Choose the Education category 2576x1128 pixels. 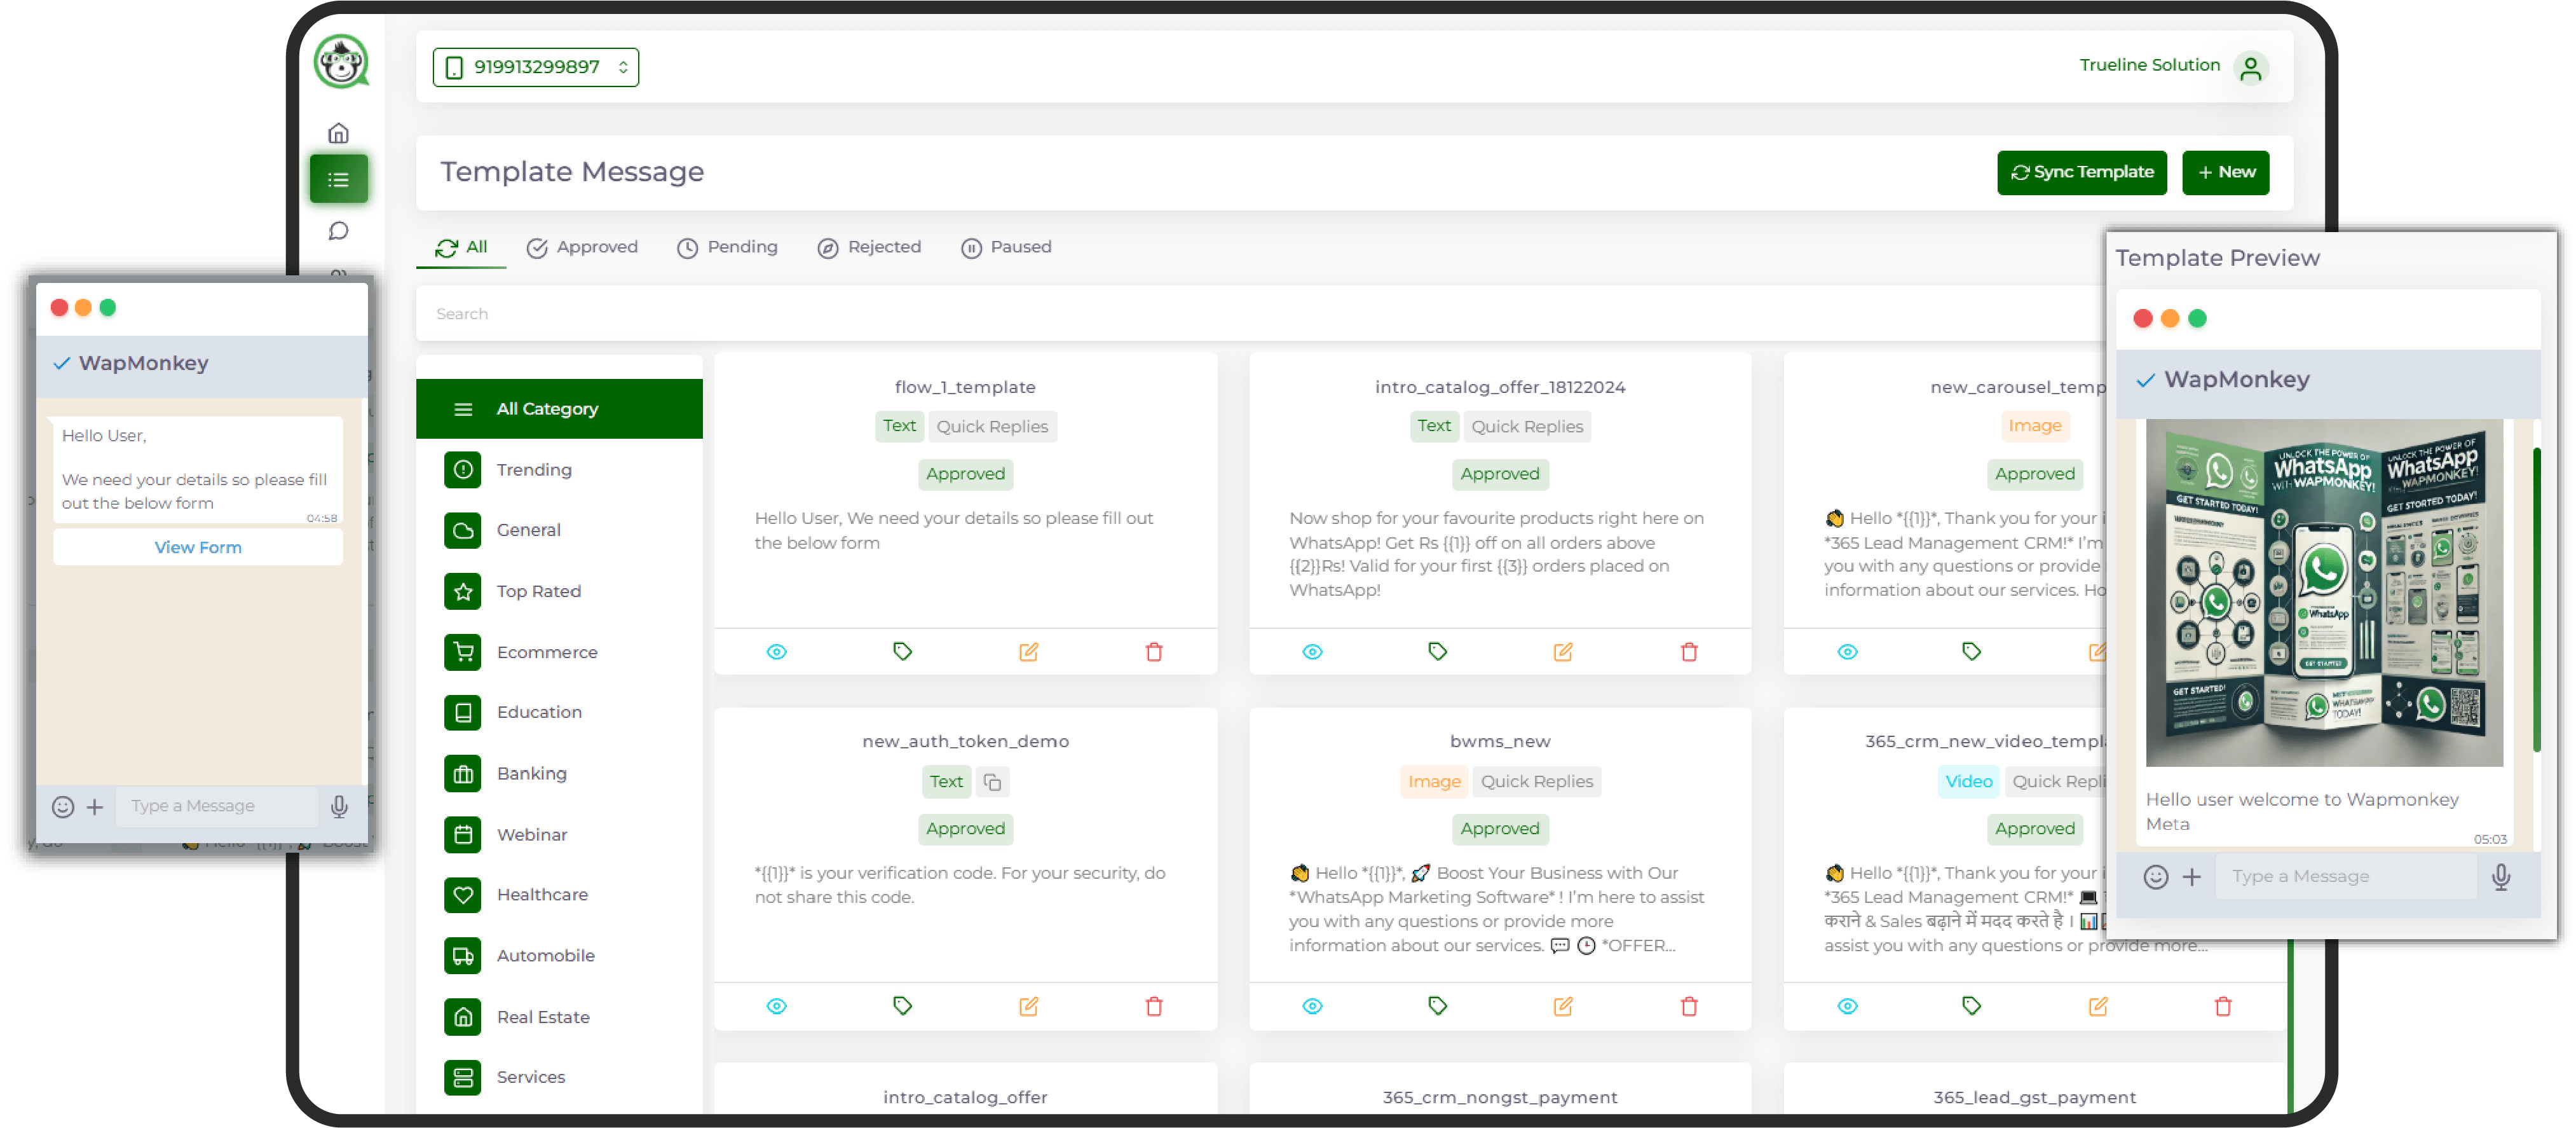(559, 712)
